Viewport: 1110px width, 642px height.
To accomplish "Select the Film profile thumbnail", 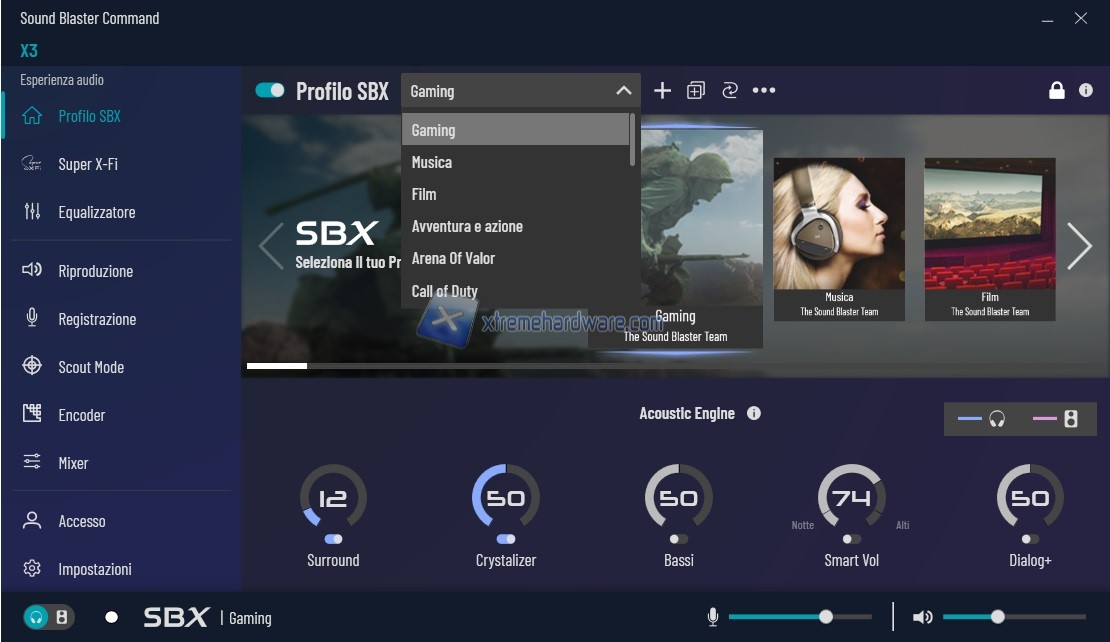I will pyautogui.click(x=989, y=238).
